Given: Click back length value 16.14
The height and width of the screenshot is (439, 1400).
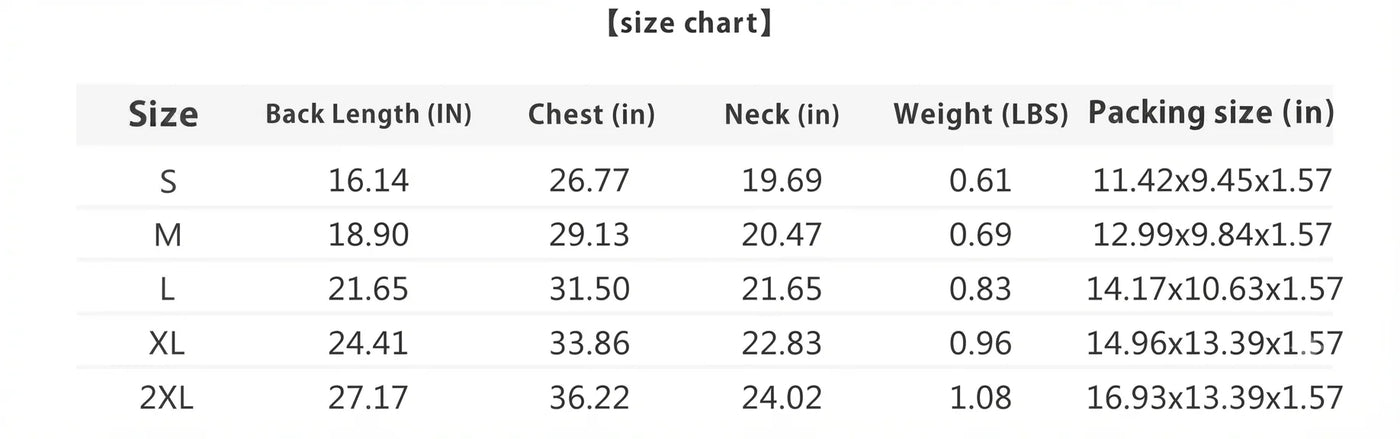Looking at the screenshot, I should tap(368, 181).
